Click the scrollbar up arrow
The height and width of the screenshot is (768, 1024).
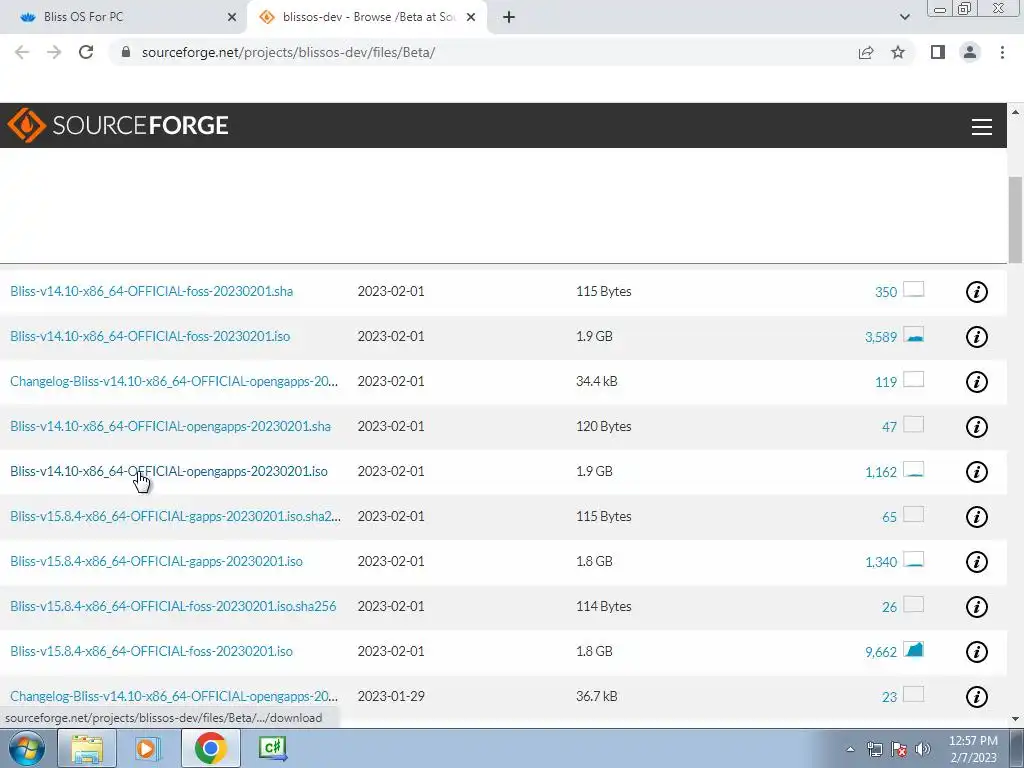(1015, 112)
